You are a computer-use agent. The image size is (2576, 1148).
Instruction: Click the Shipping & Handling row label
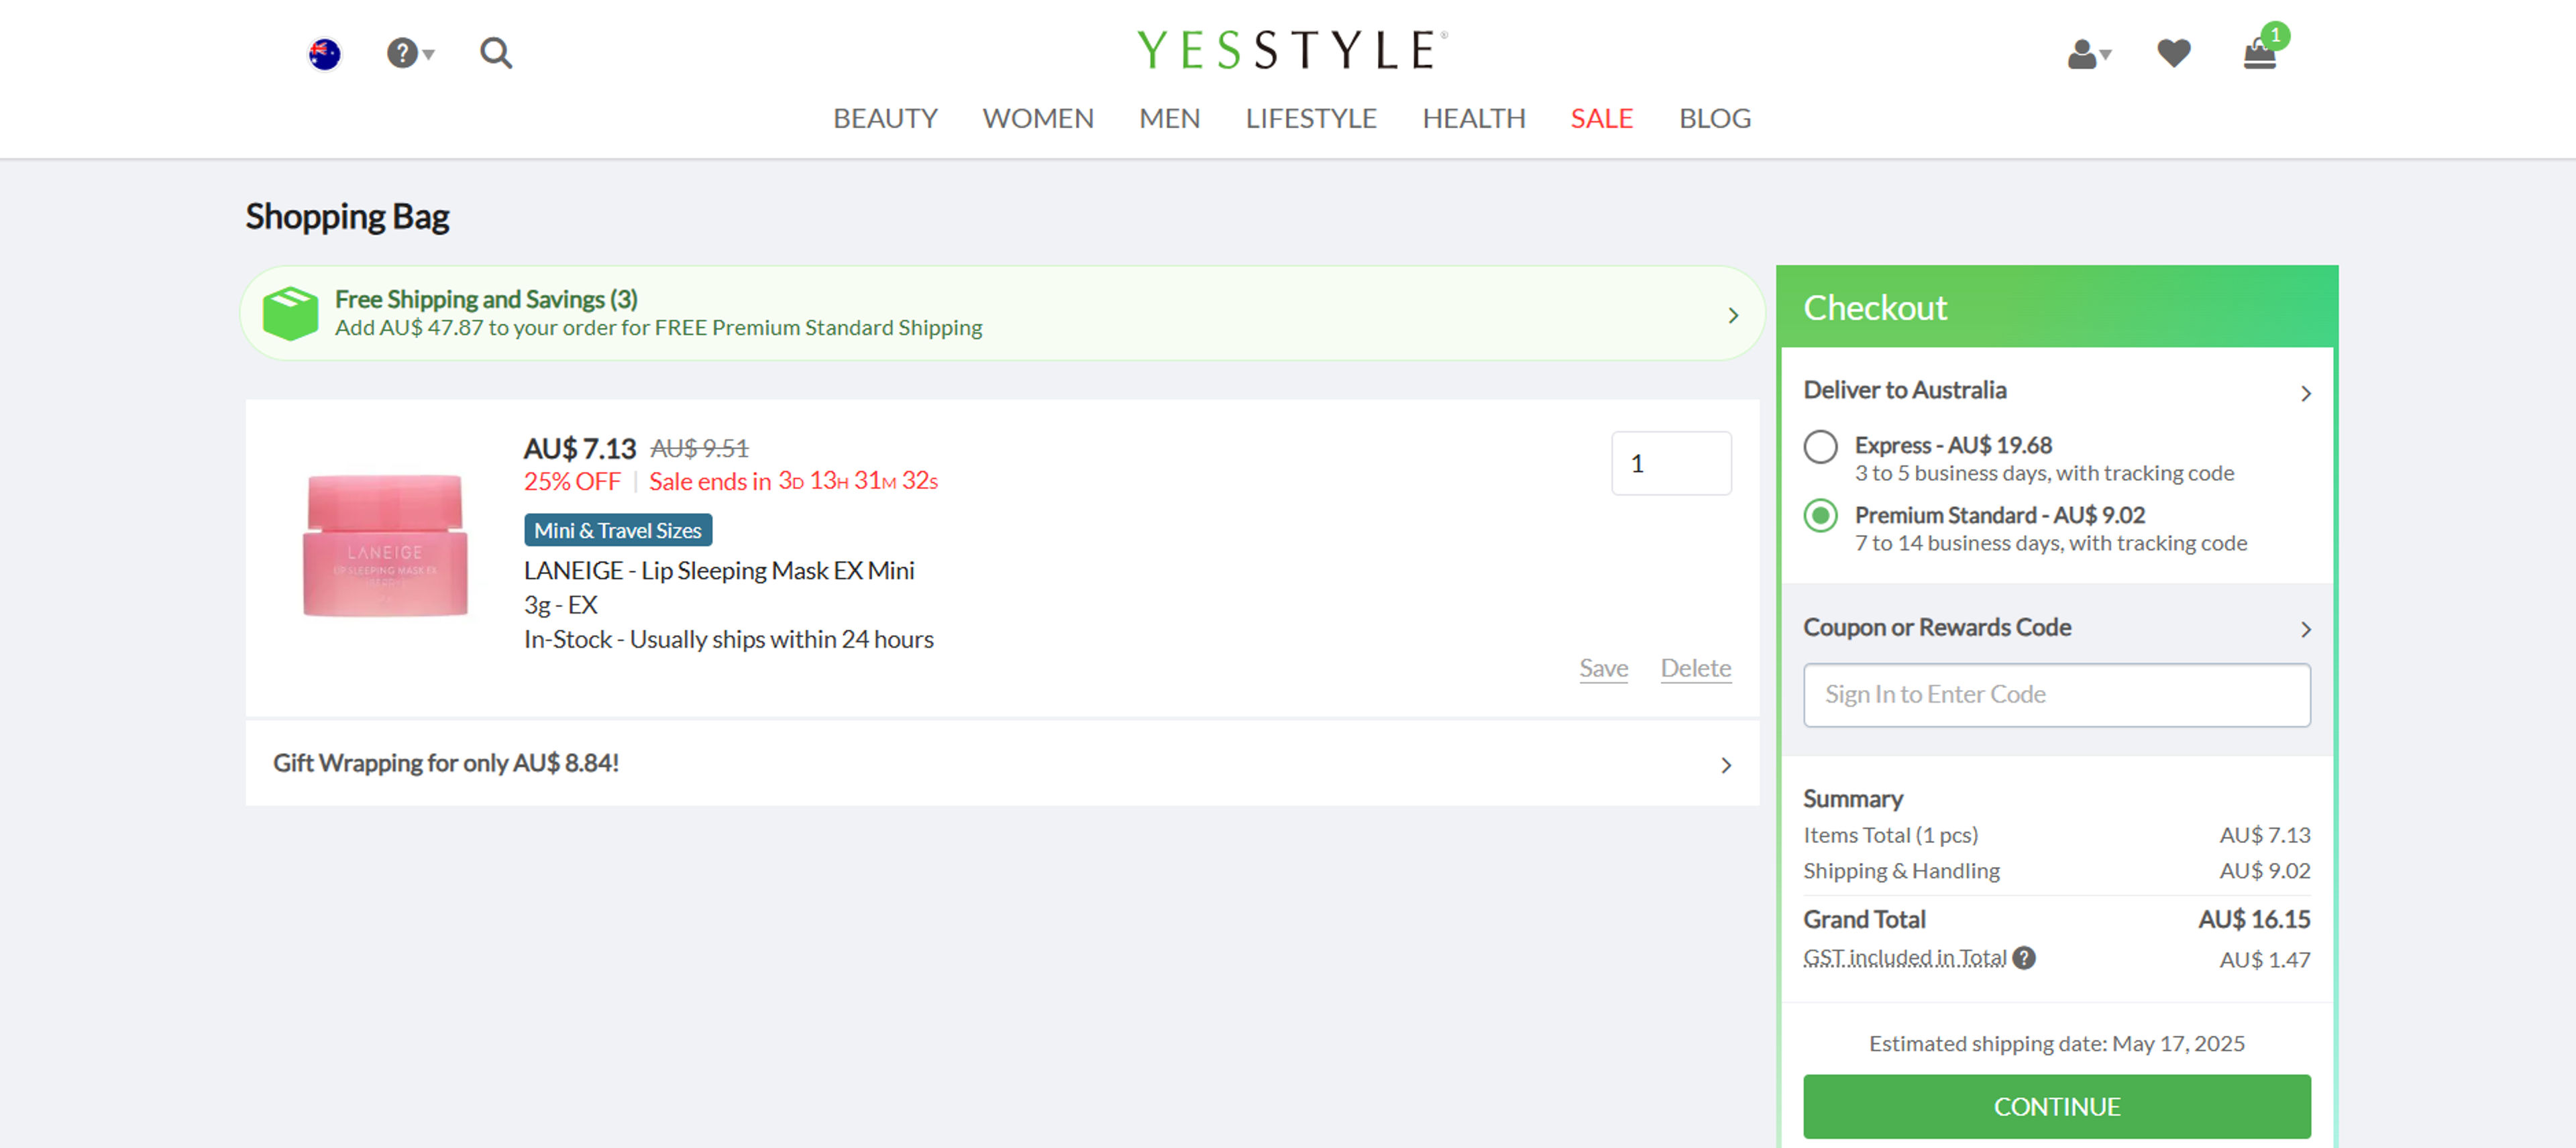coord(1901,871)
